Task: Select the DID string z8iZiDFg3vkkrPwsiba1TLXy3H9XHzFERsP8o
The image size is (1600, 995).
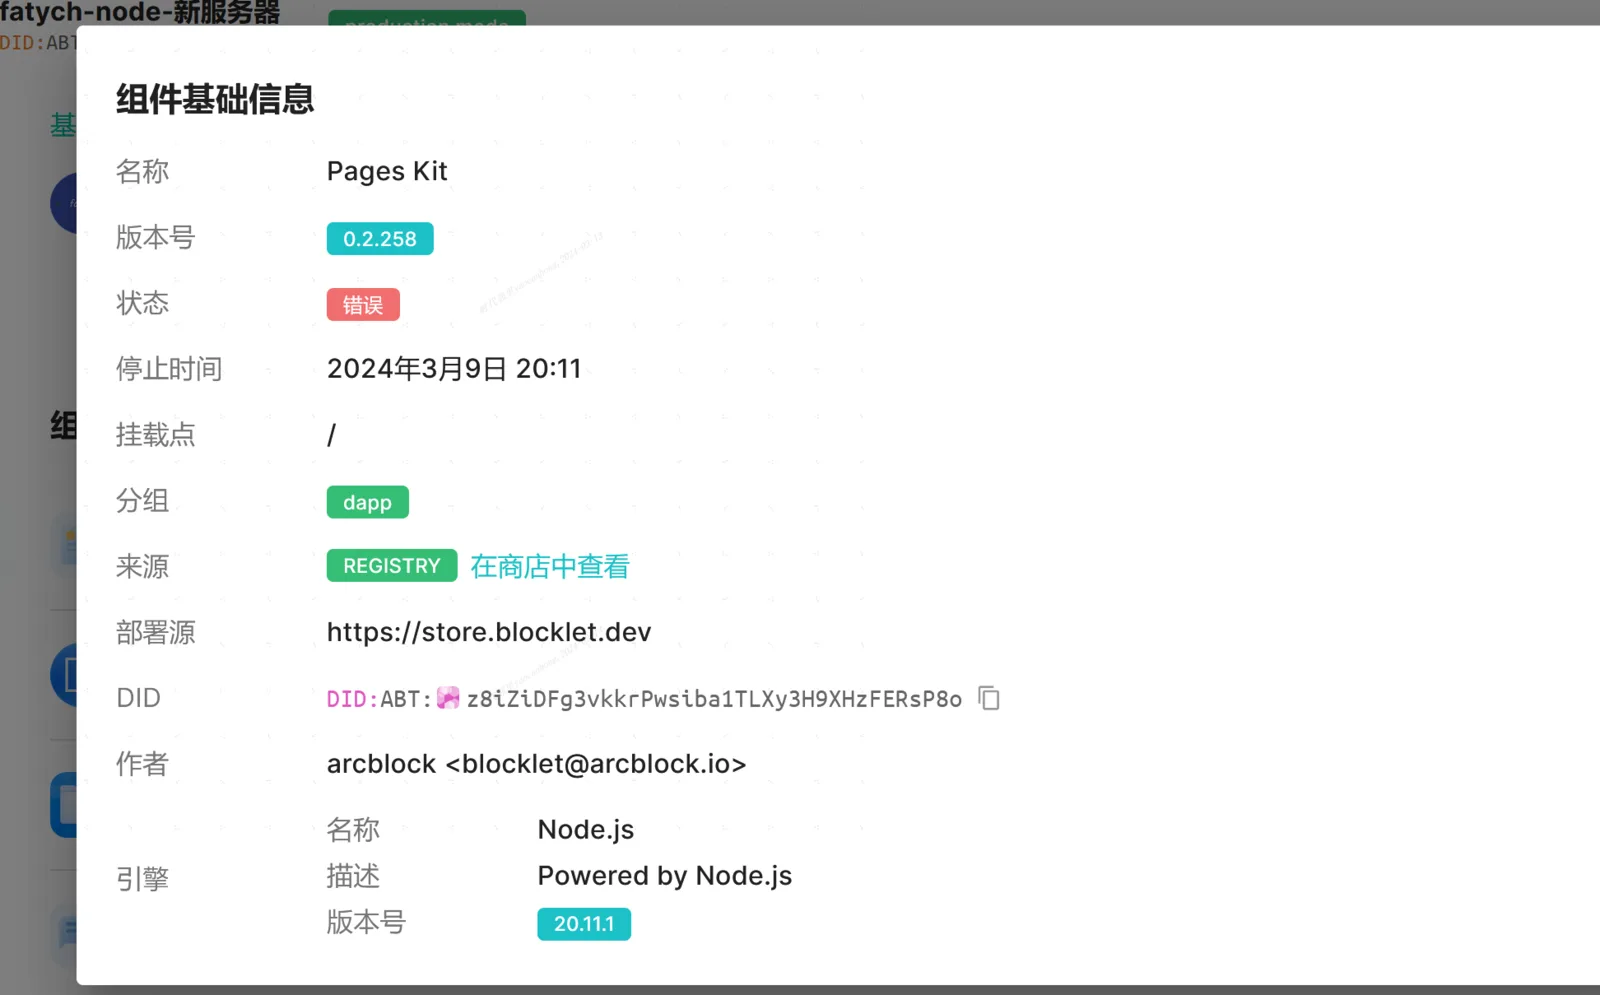Action: coord(714,699)
